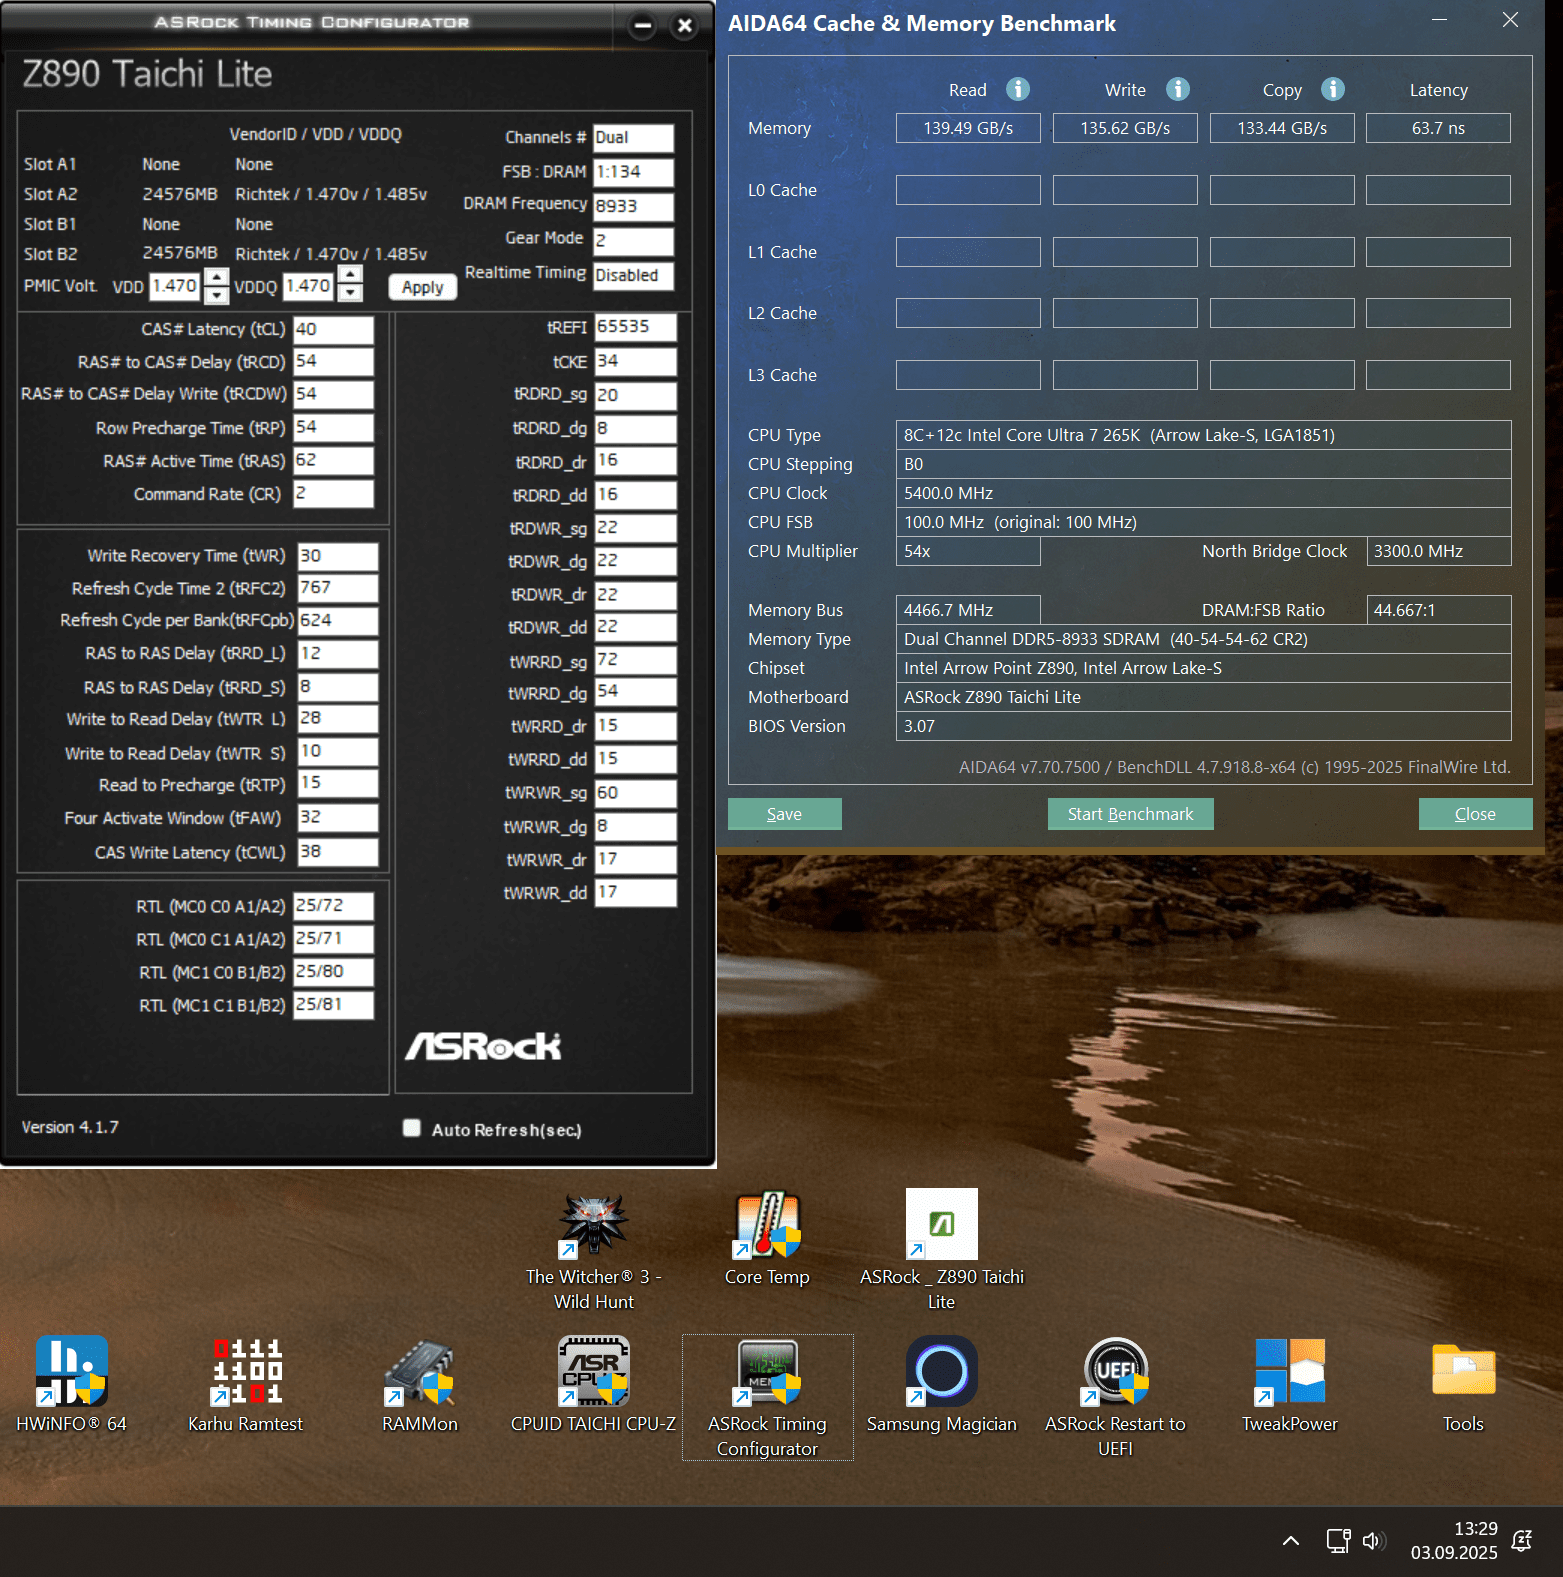Click the CAS Write Latency (tCWL) field
The width and height of the screenshot is (1563, 1577).
338,852
